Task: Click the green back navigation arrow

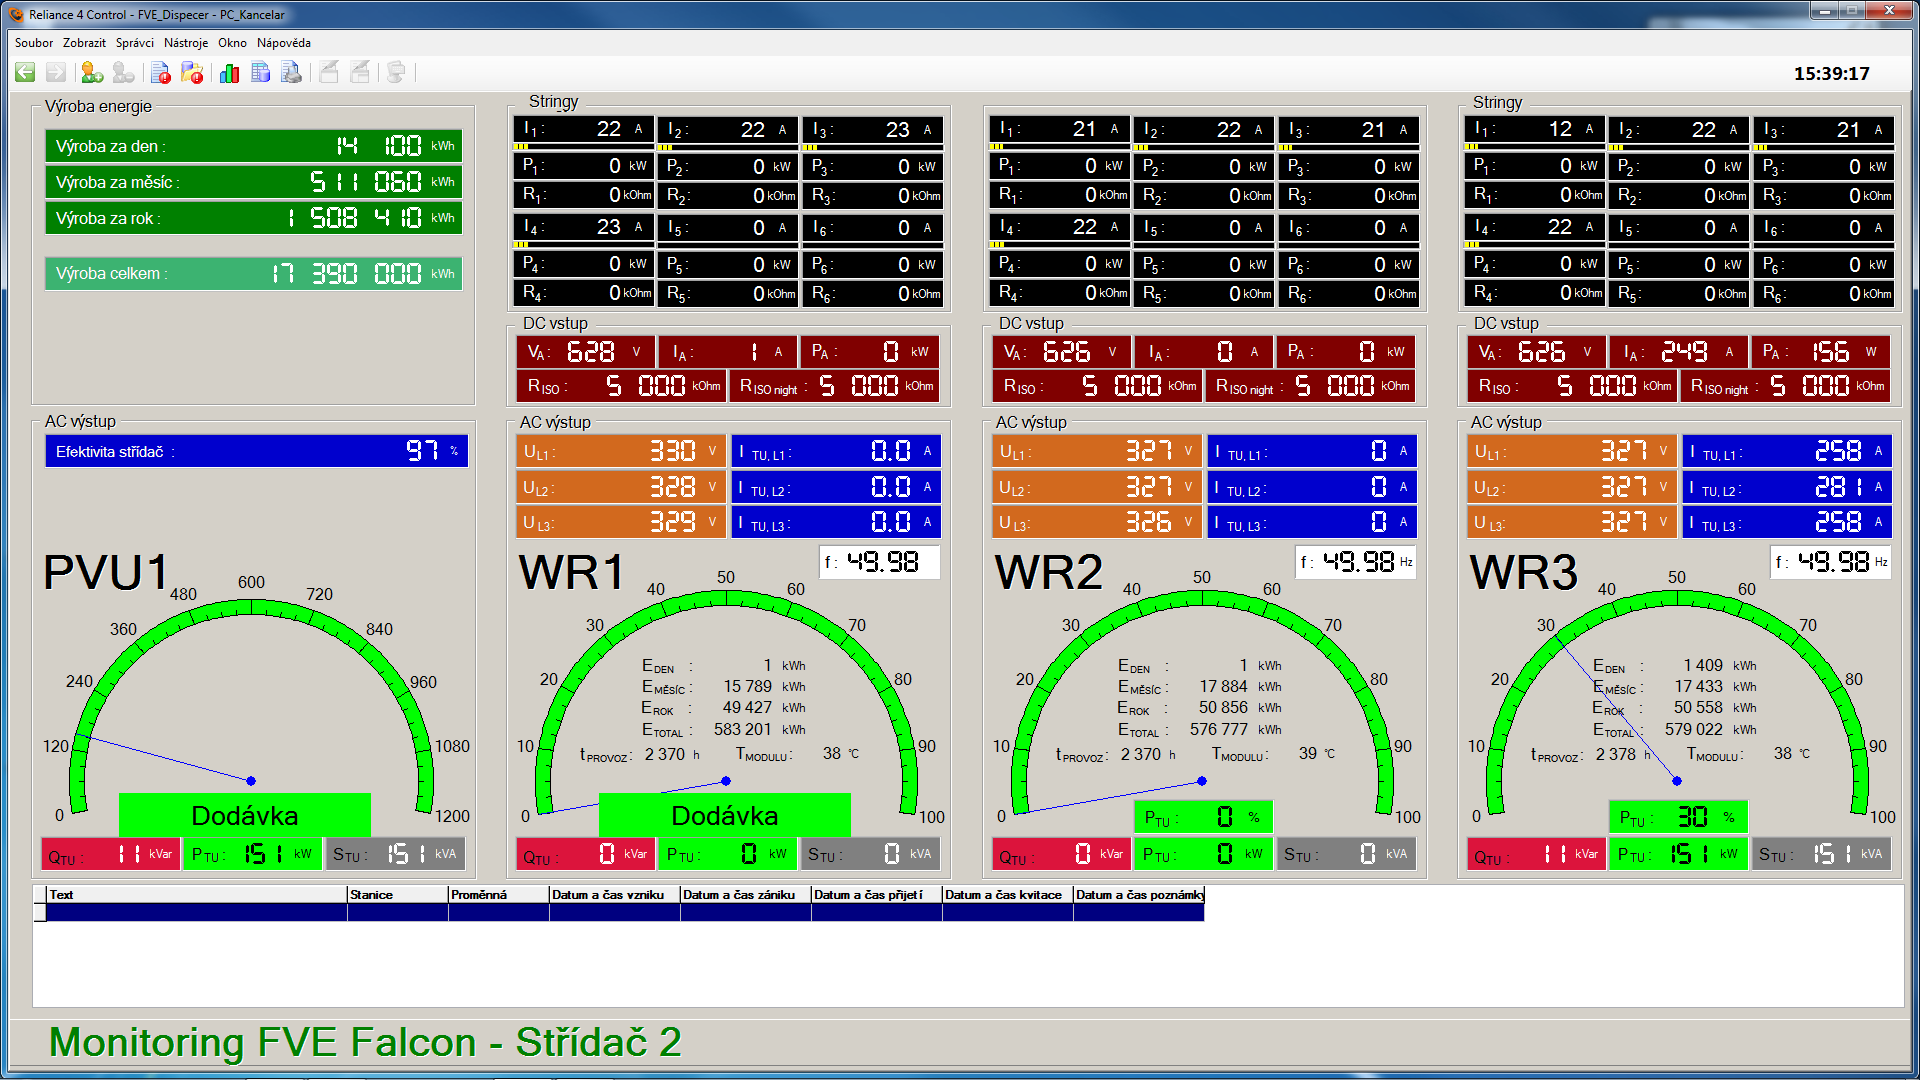Action: (25, 72)
